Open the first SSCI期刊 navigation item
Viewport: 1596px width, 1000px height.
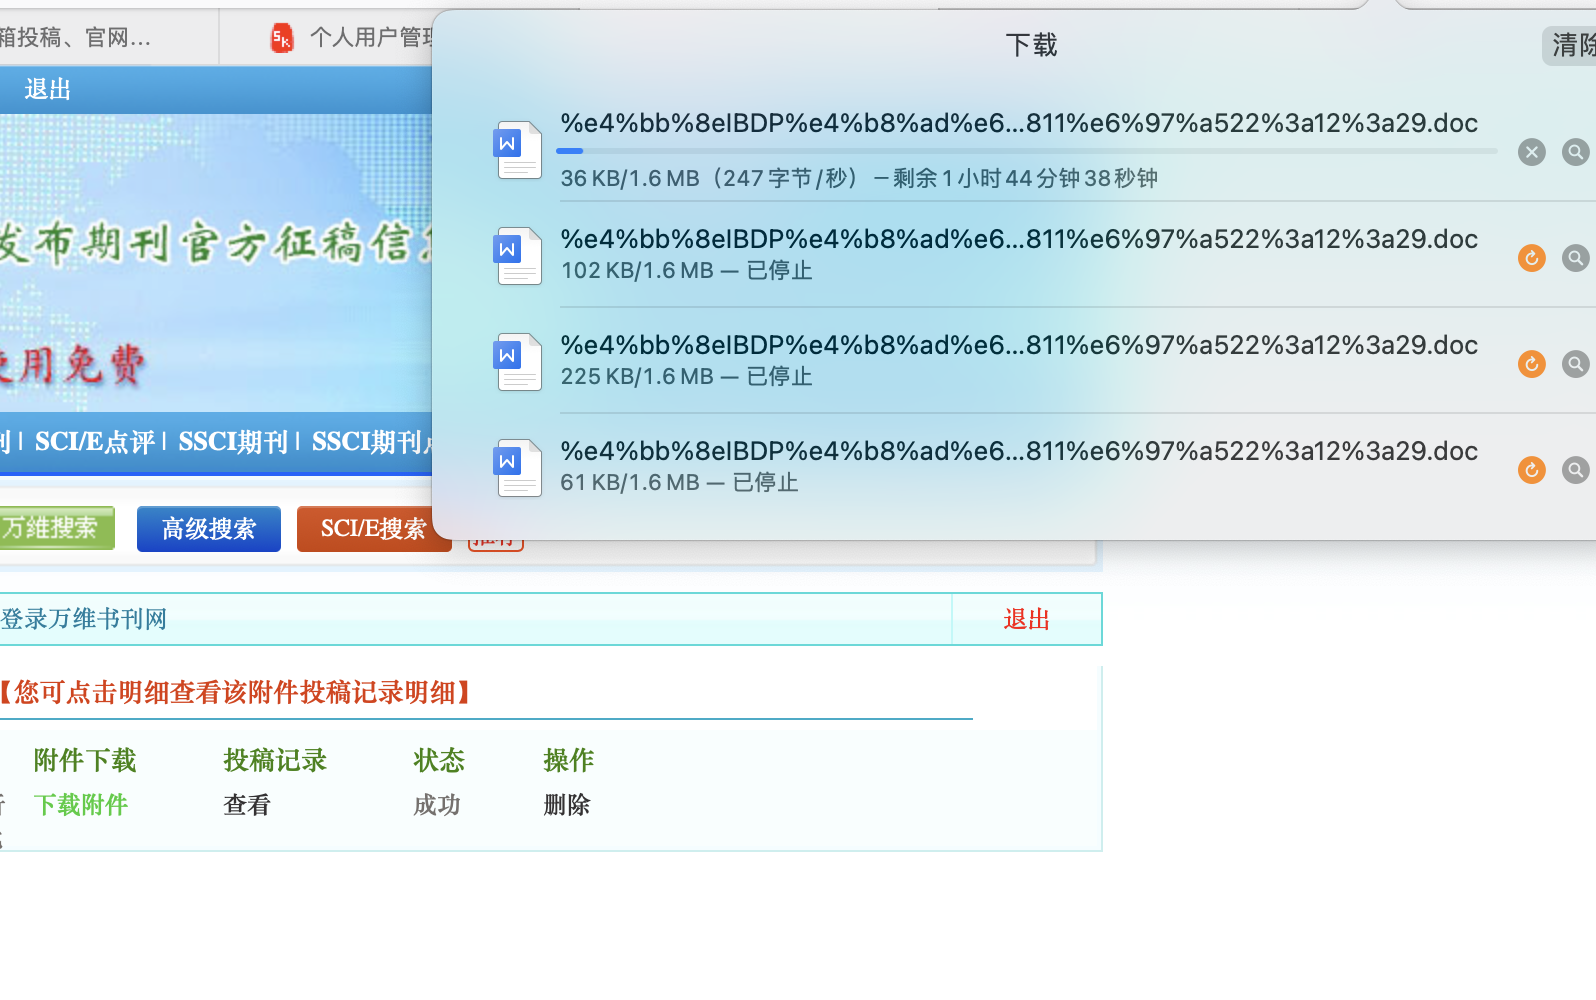click(233, 442)
